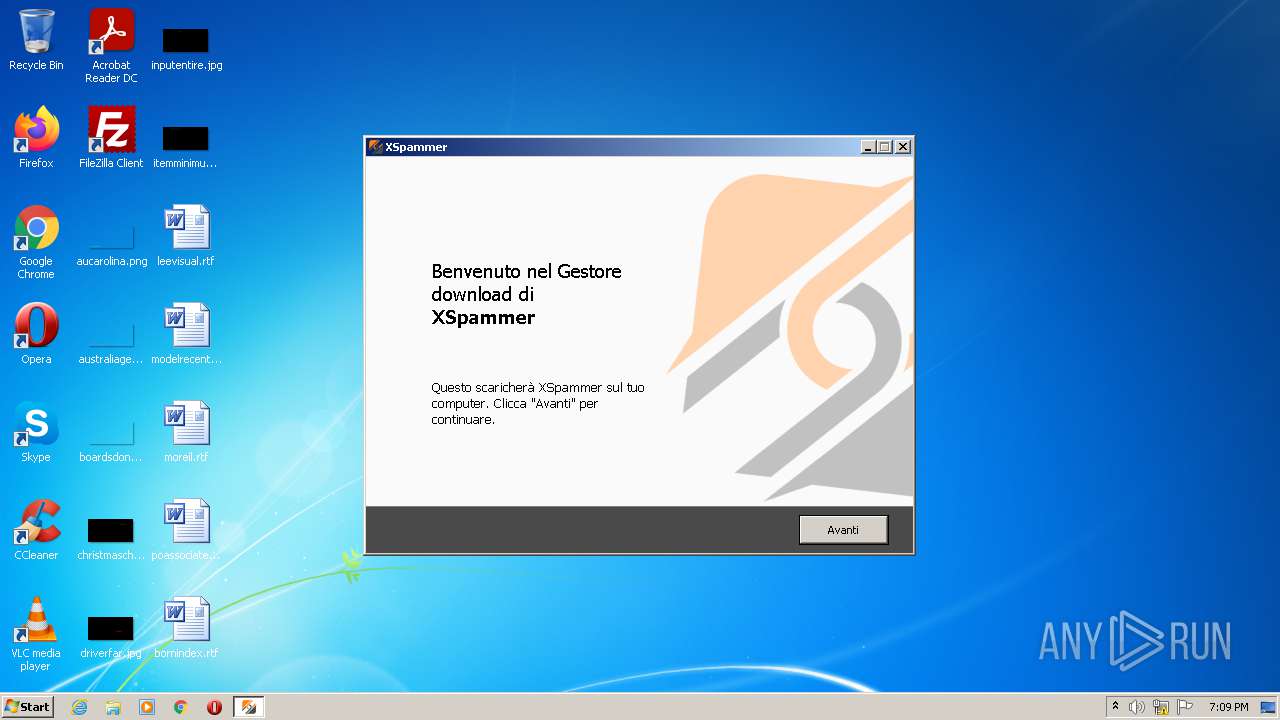Open Action Center flag icon
Image resolution: width=1280 pixels, height=720 pixels.
click(1185, 707)
